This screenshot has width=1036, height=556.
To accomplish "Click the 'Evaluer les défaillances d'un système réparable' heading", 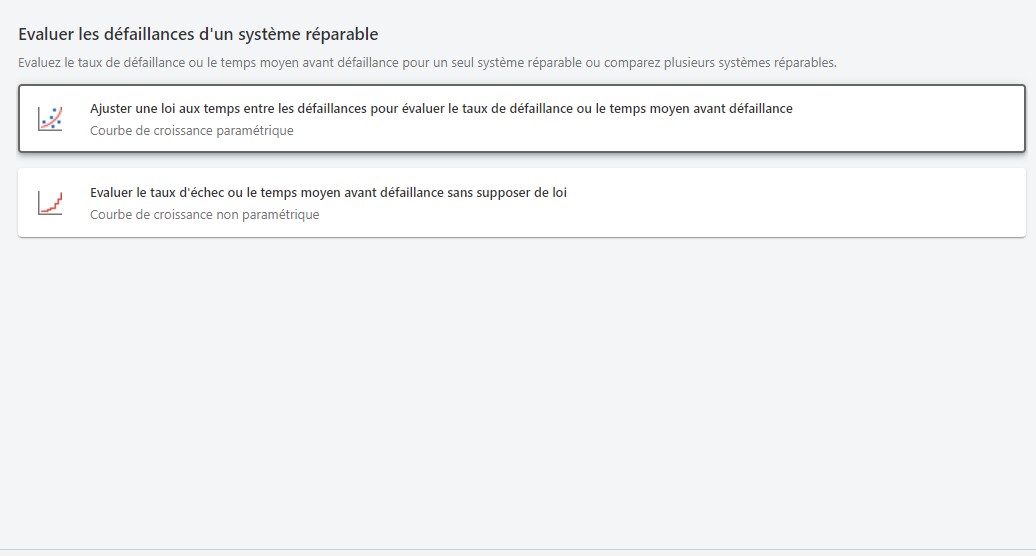I will coord(198,34).
